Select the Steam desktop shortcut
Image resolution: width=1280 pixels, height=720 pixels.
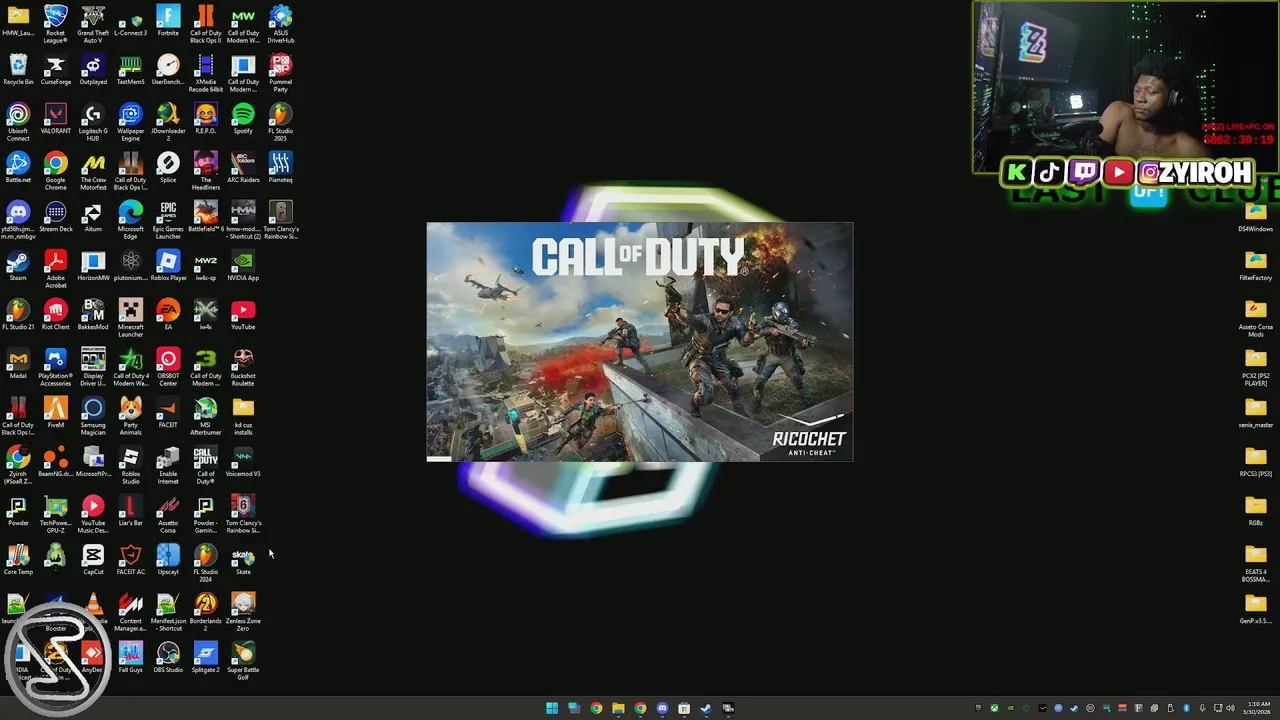[x=18, y=266]
